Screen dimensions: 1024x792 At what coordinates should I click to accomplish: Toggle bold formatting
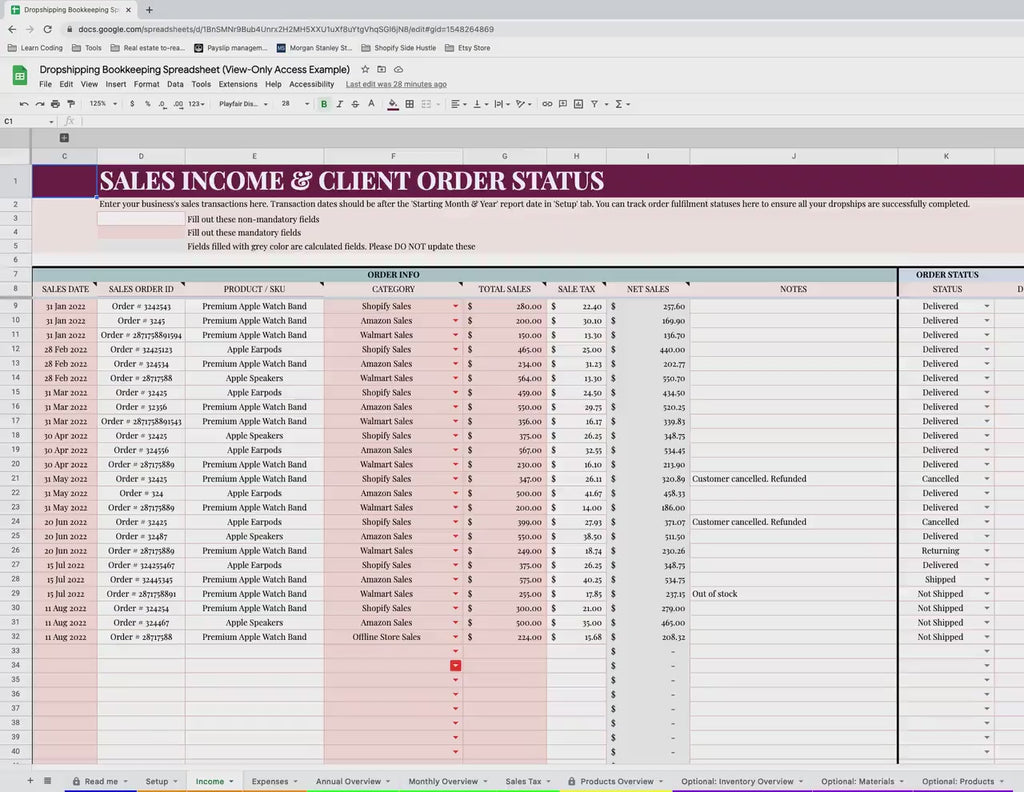tap(324, 104)
